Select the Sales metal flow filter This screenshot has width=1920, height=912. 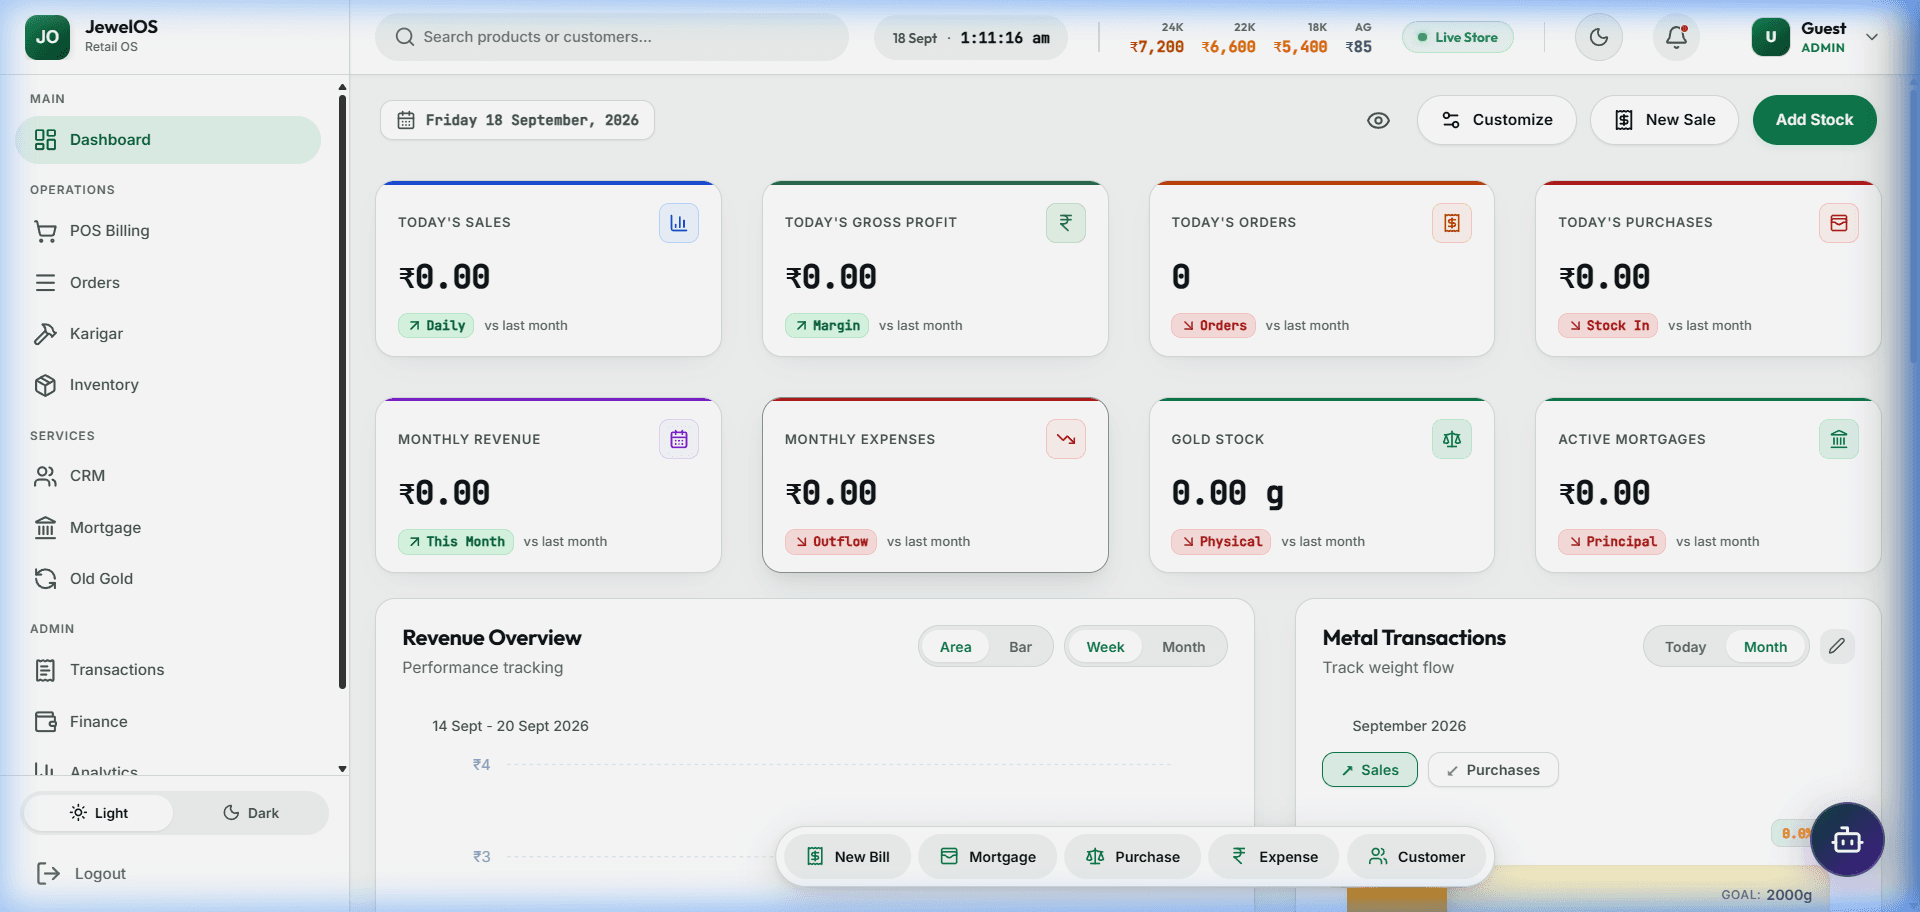click(x=1369, y=770)
